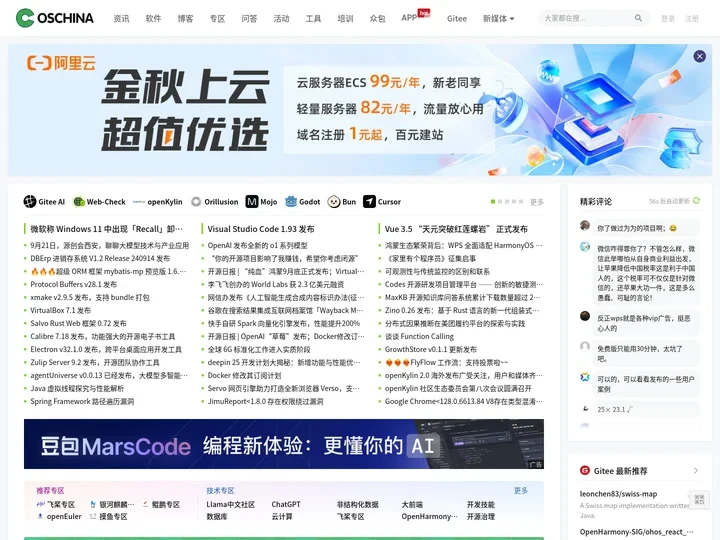
Task: Click the 登录 link
Action: 668,19
